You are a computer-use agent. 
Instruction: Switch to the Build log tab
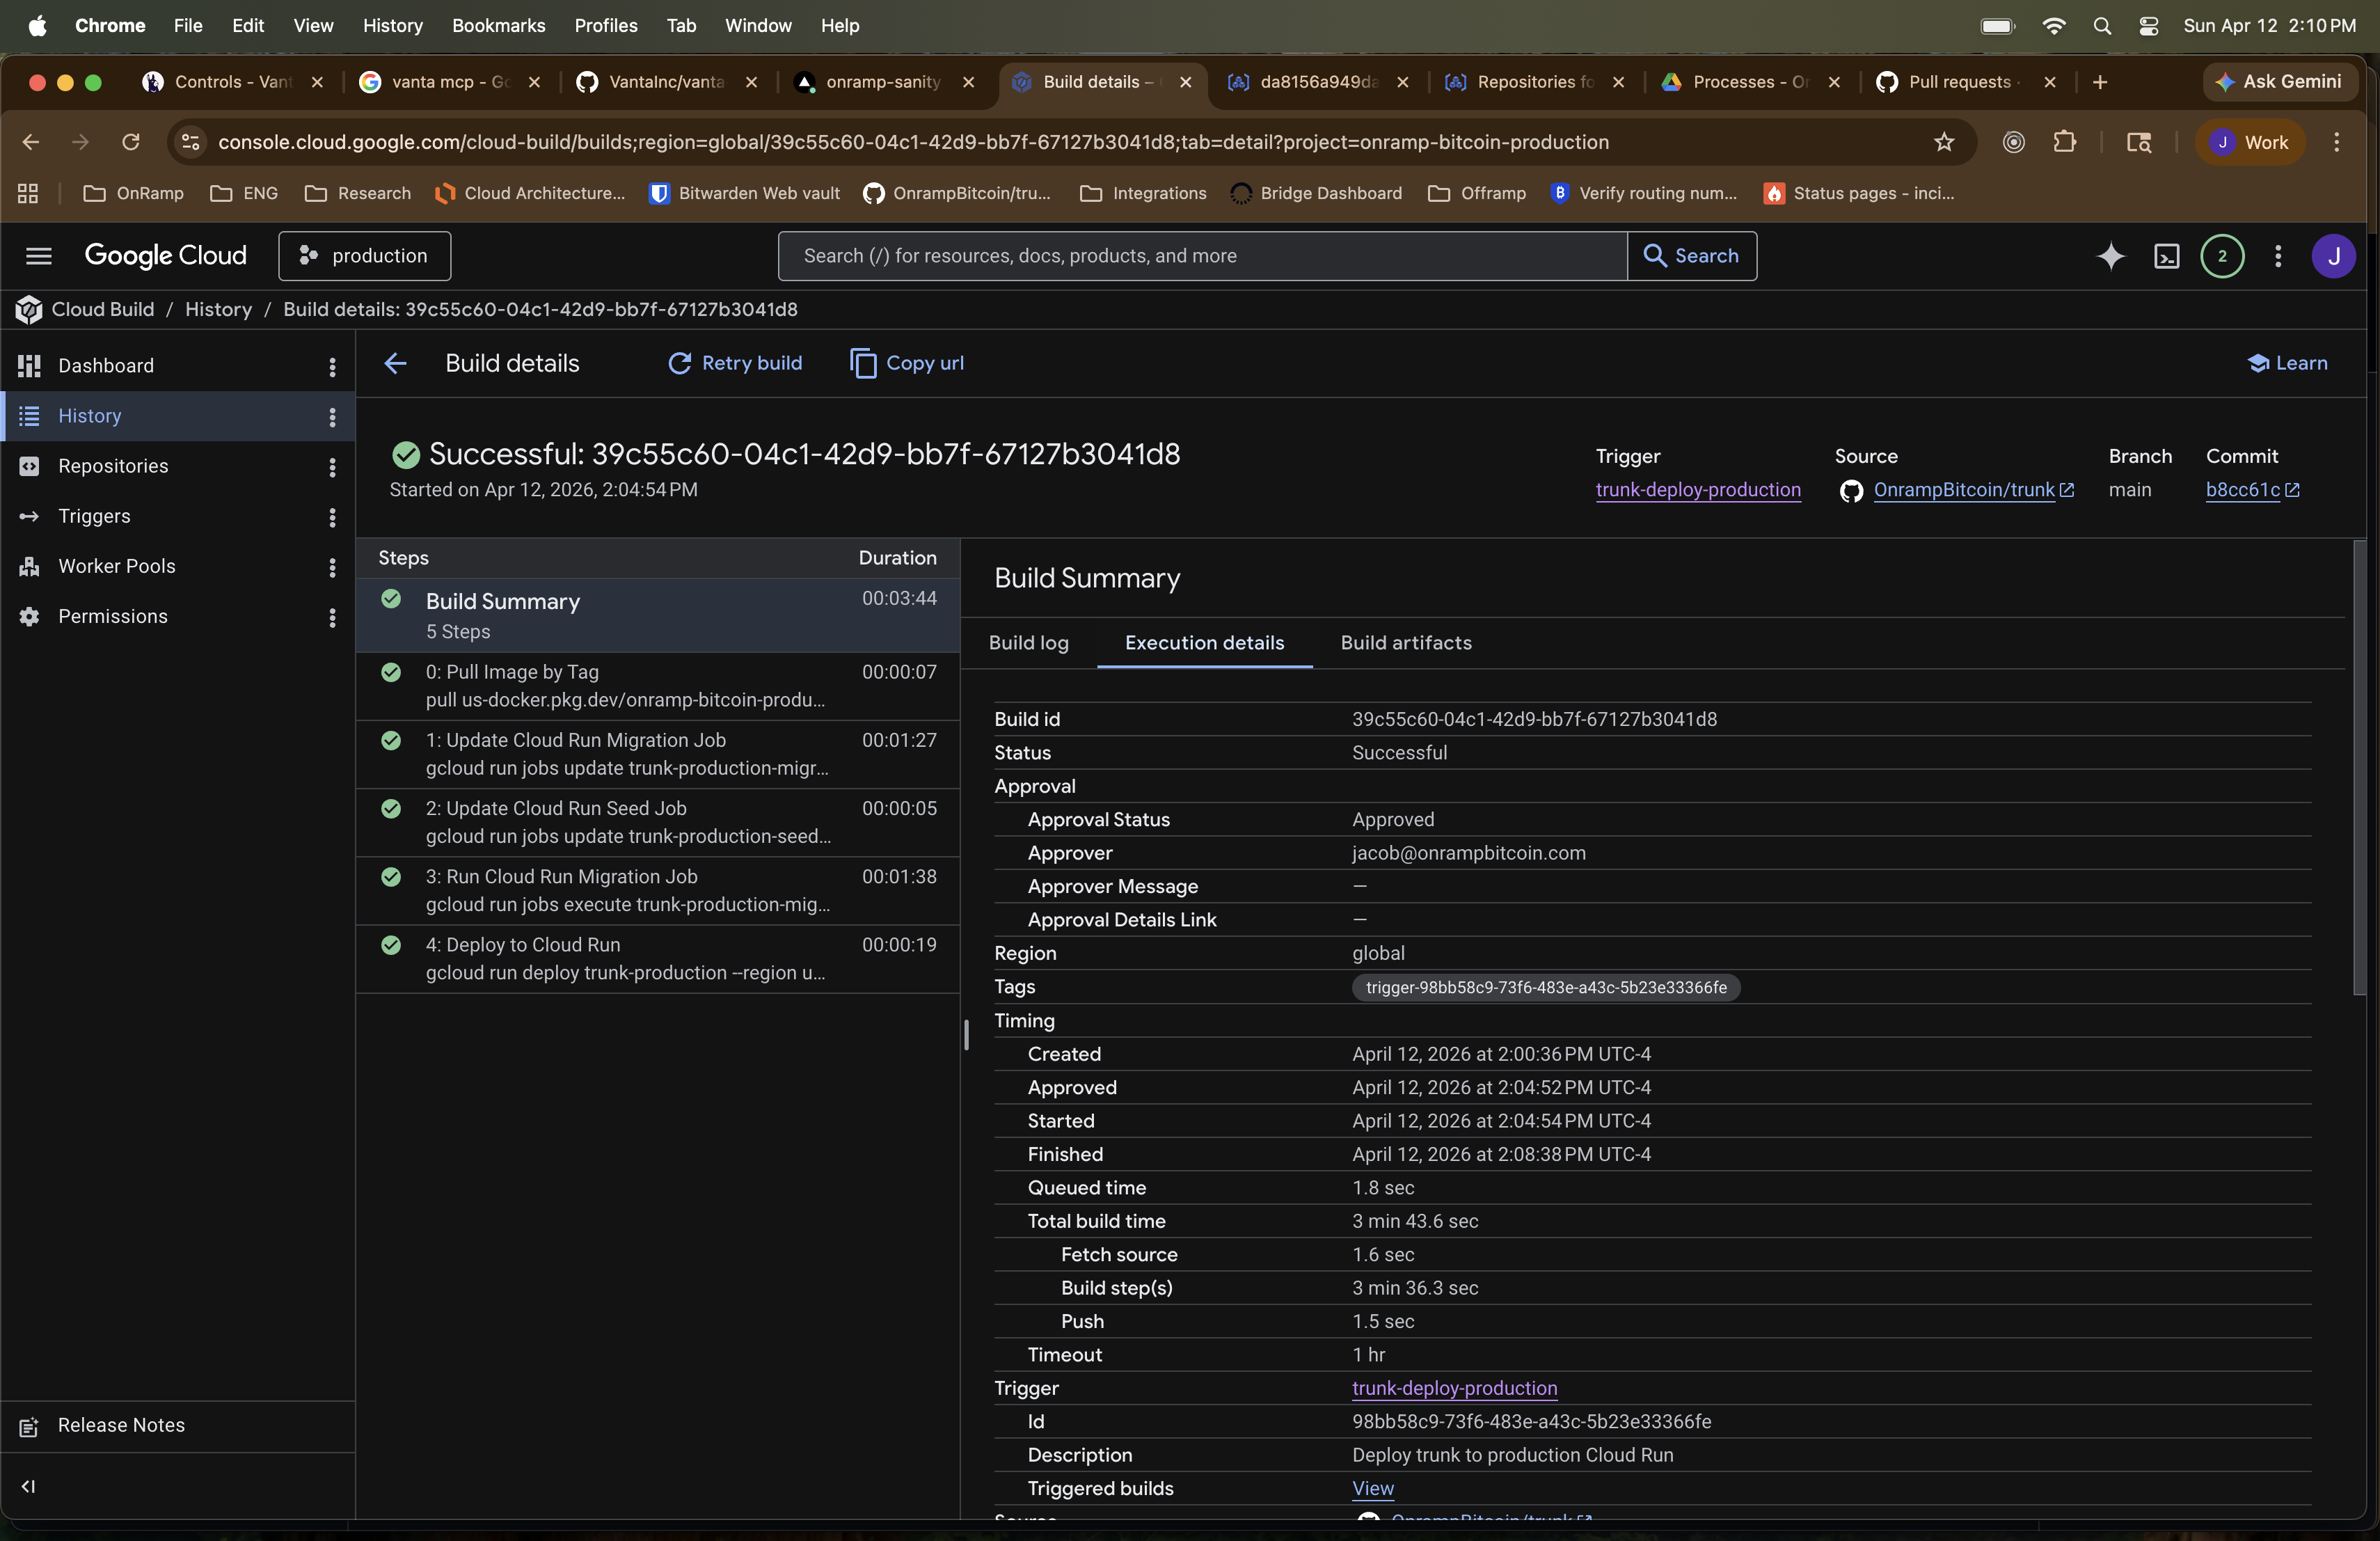1028,643
